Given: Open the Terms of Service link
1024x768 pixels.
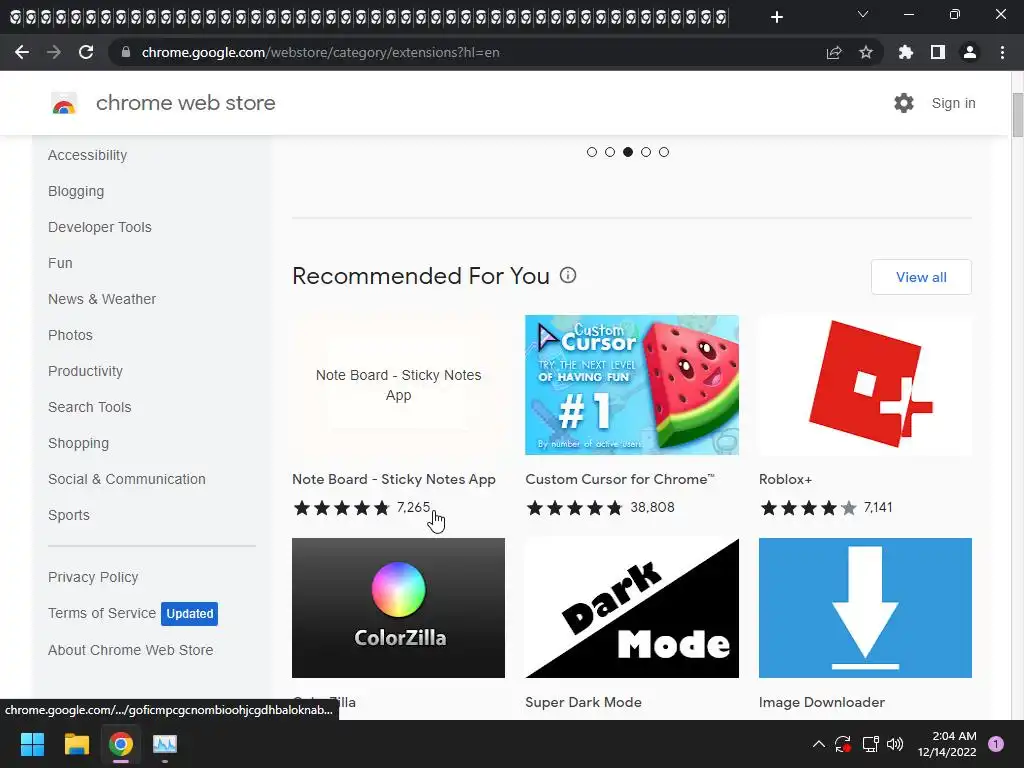Looking at the screenshot, I should click(x=102, y=613).
